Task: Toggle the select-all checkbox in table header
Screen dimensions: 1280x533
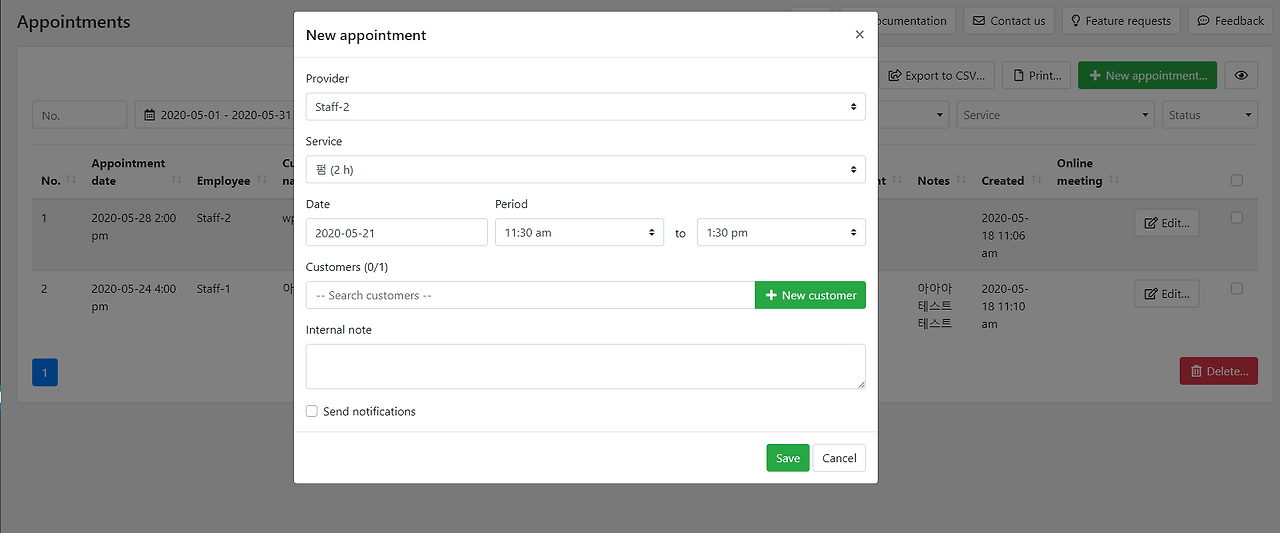Action: (x=1237, y=181)
